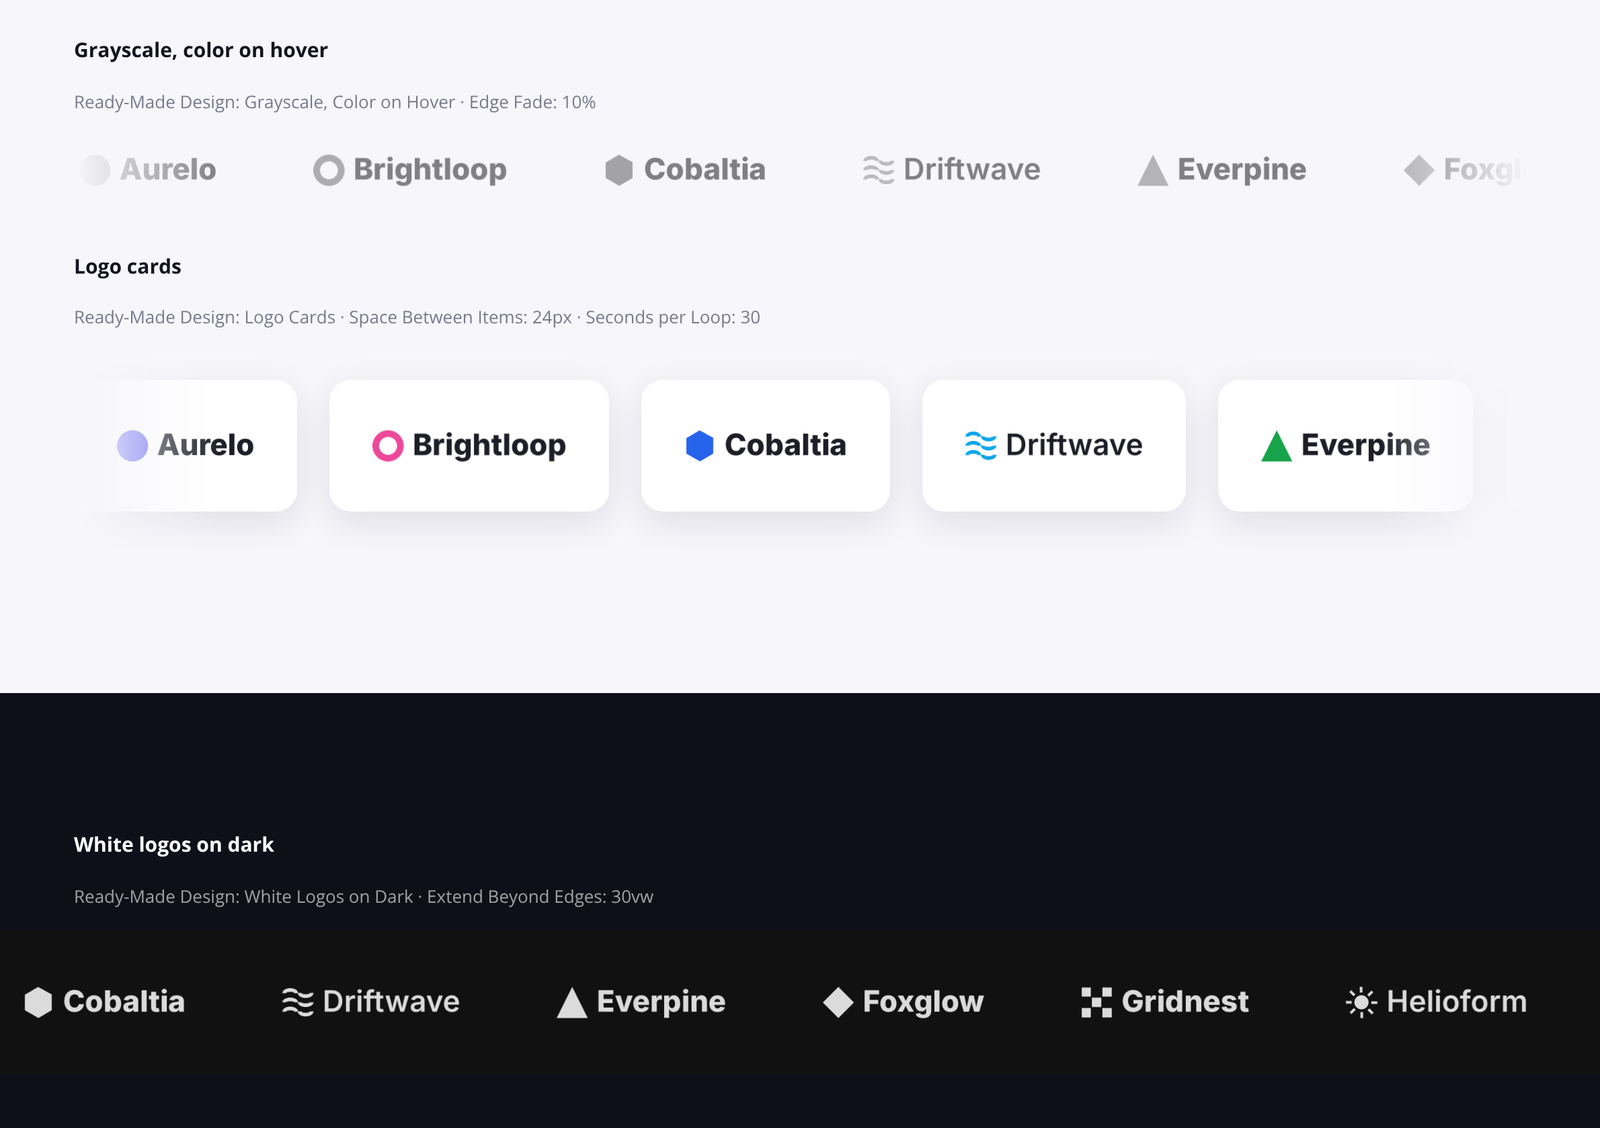
Task: Click the pink Brightloop ring in card
Action: coord(388,445)
